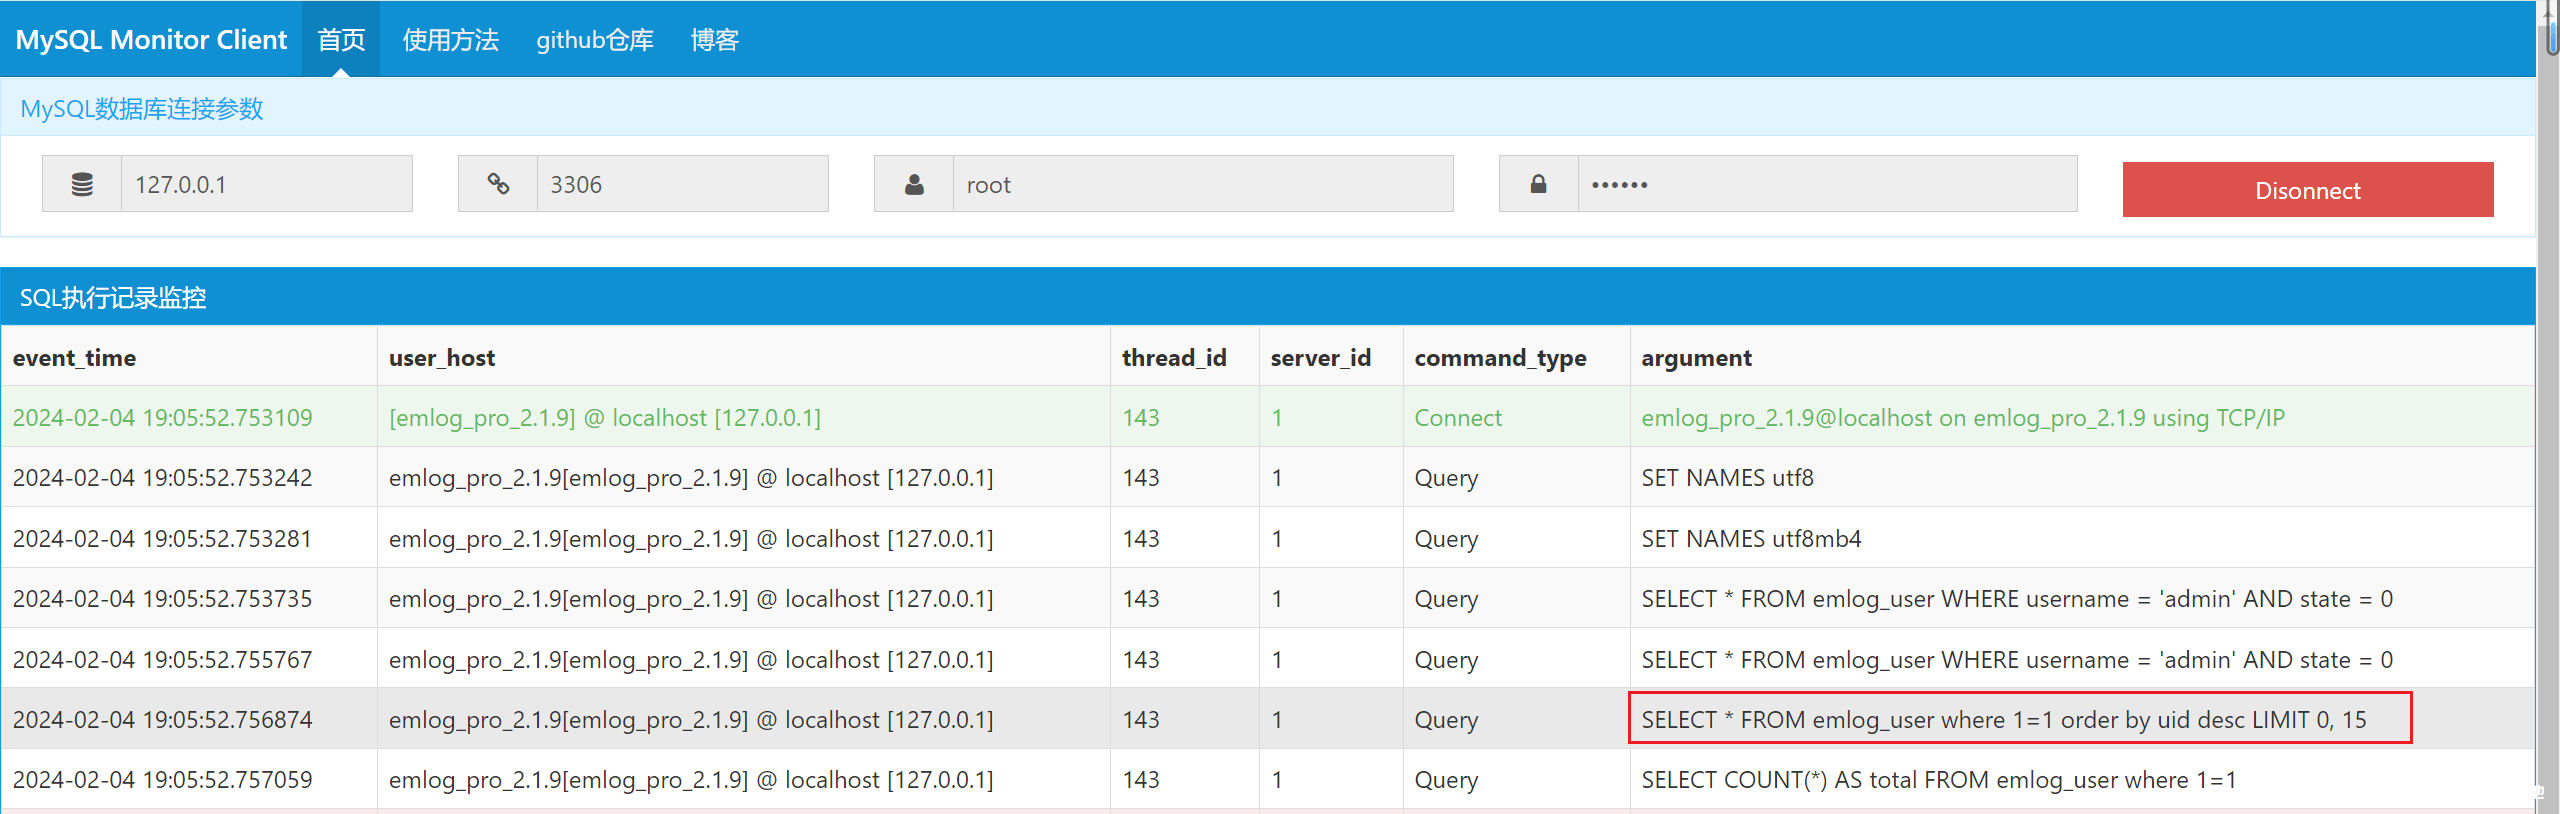Select the green Connect log row
The height and width of the screenshot is (814, 2560).
click(1266, 417)
